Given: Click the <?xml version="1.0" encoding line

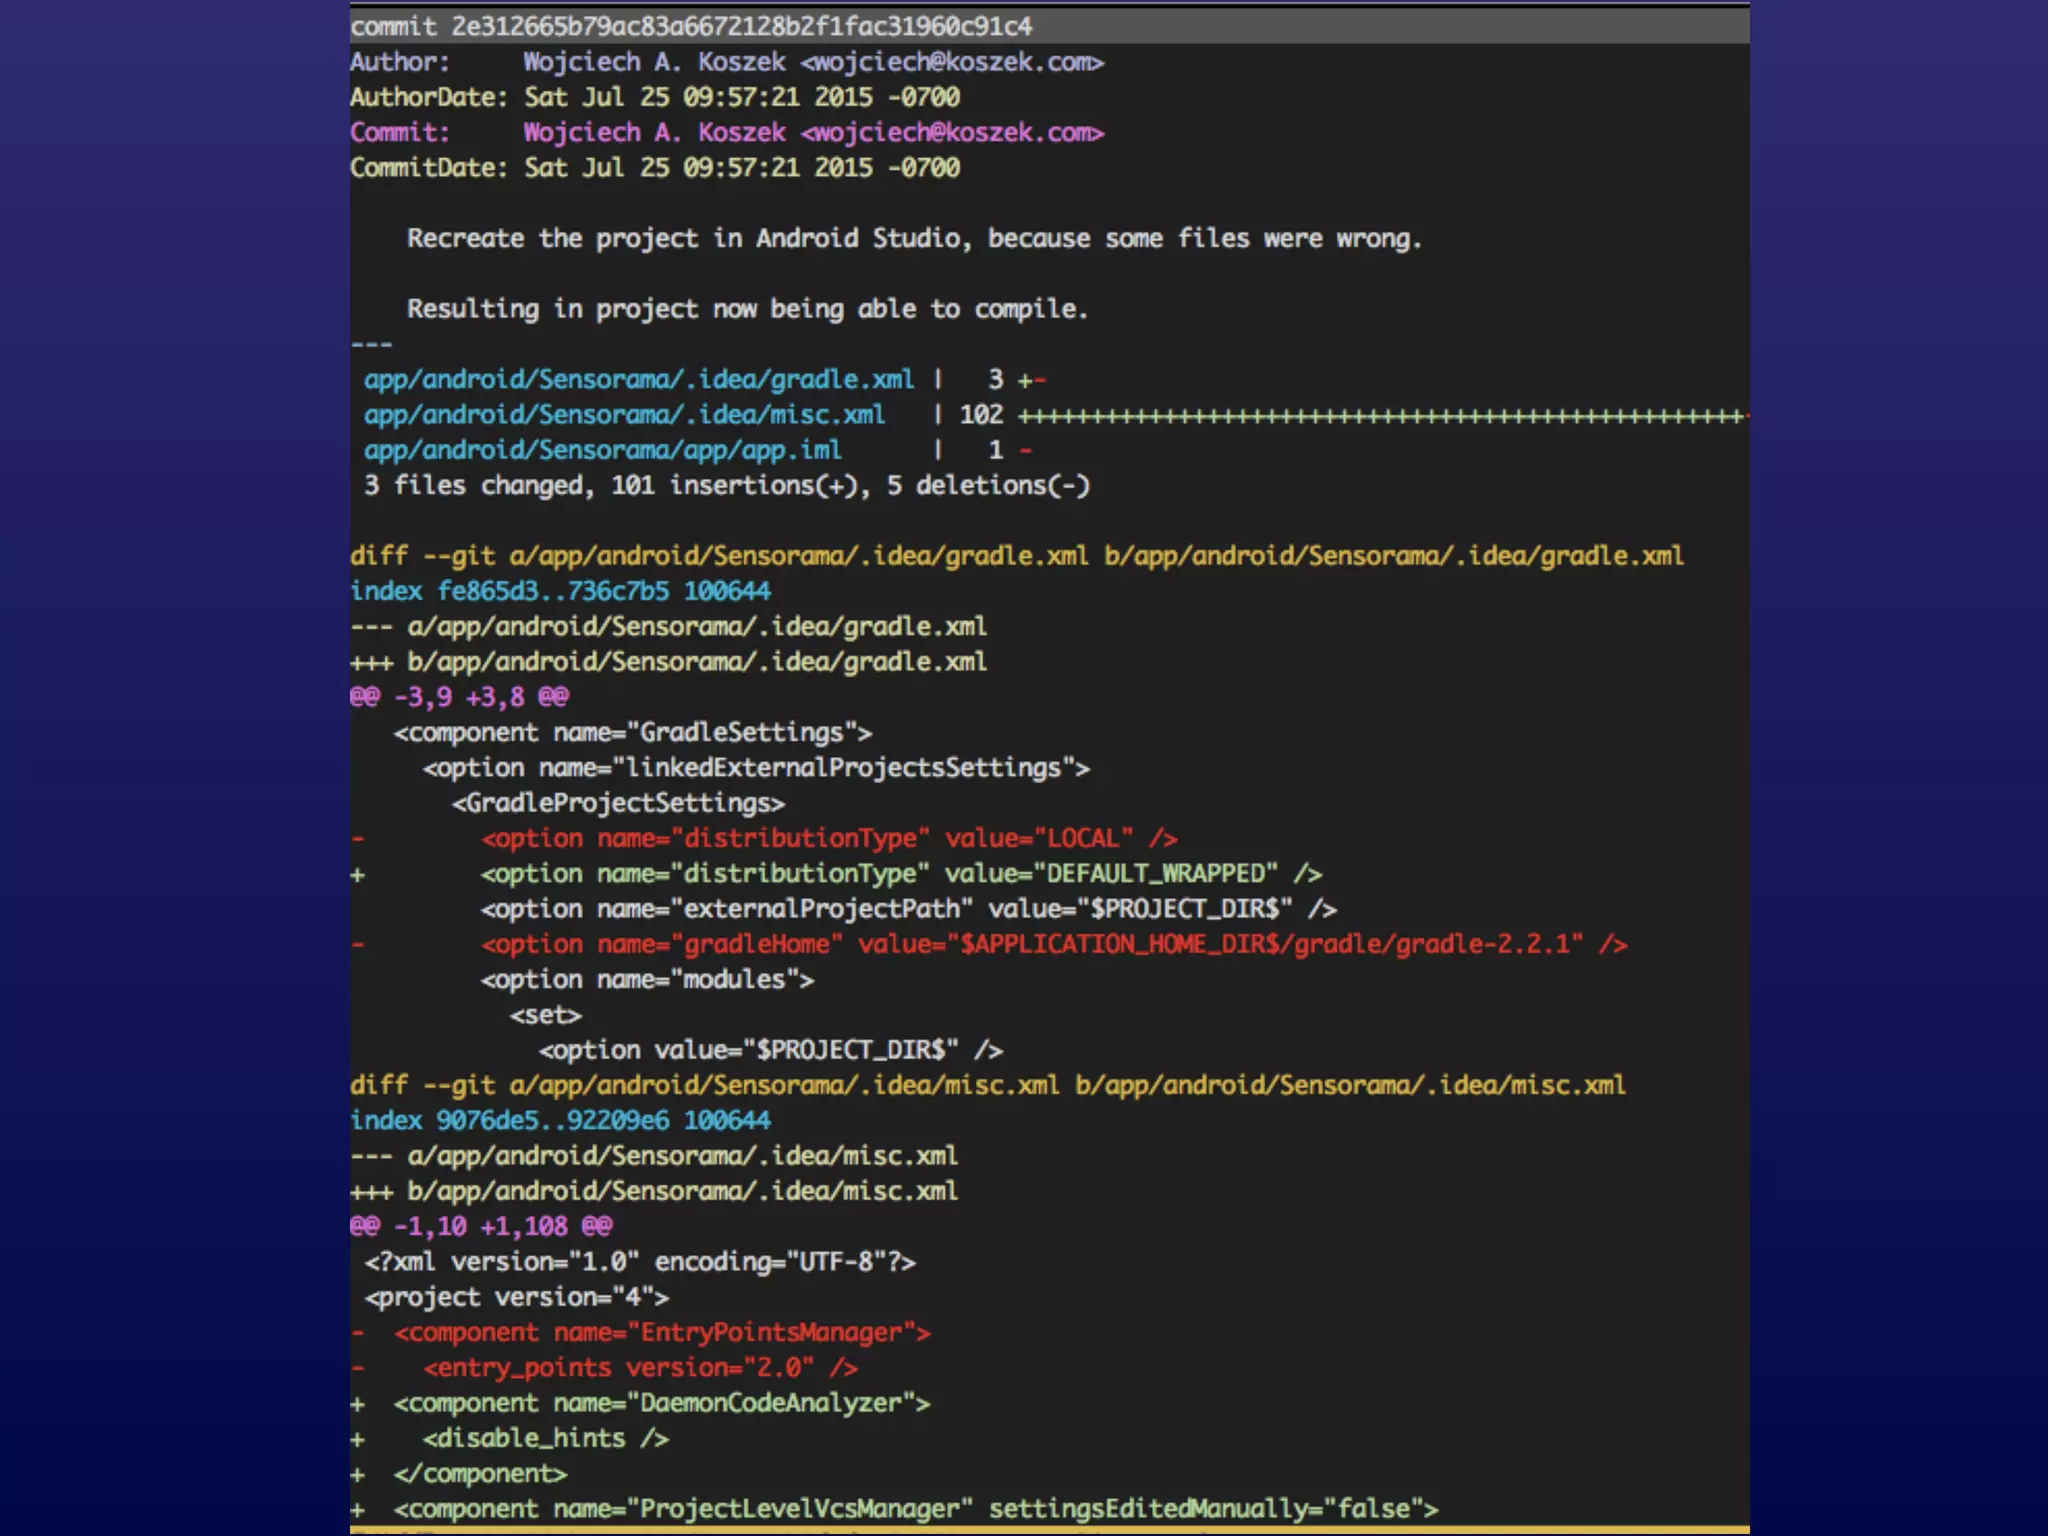Looking at the screenshot, I should click(640, 1262).
